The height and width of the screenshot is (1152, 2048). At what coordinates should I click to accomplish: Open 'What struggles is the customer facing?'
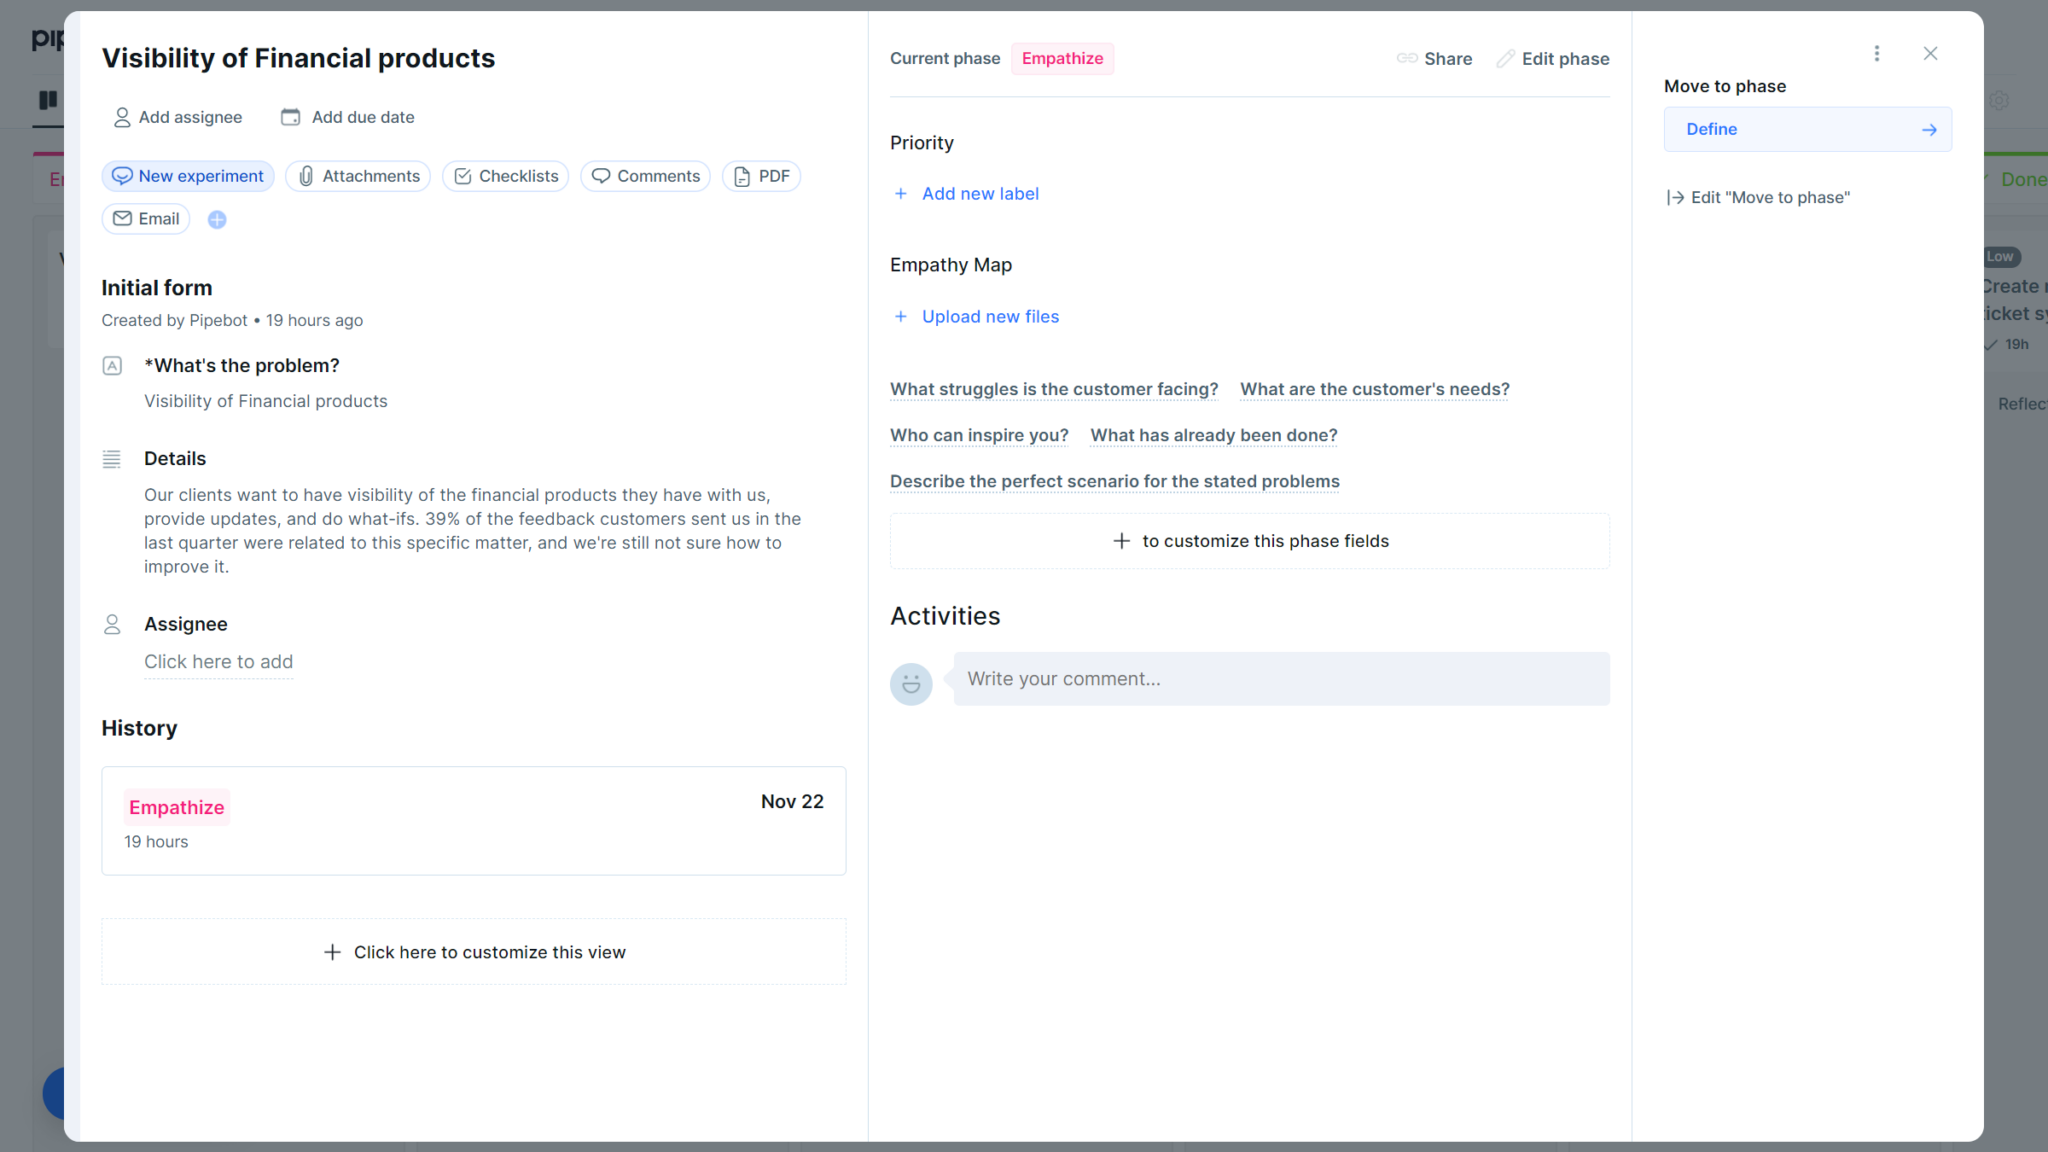pyautogui.click(x=1053, y=389)
